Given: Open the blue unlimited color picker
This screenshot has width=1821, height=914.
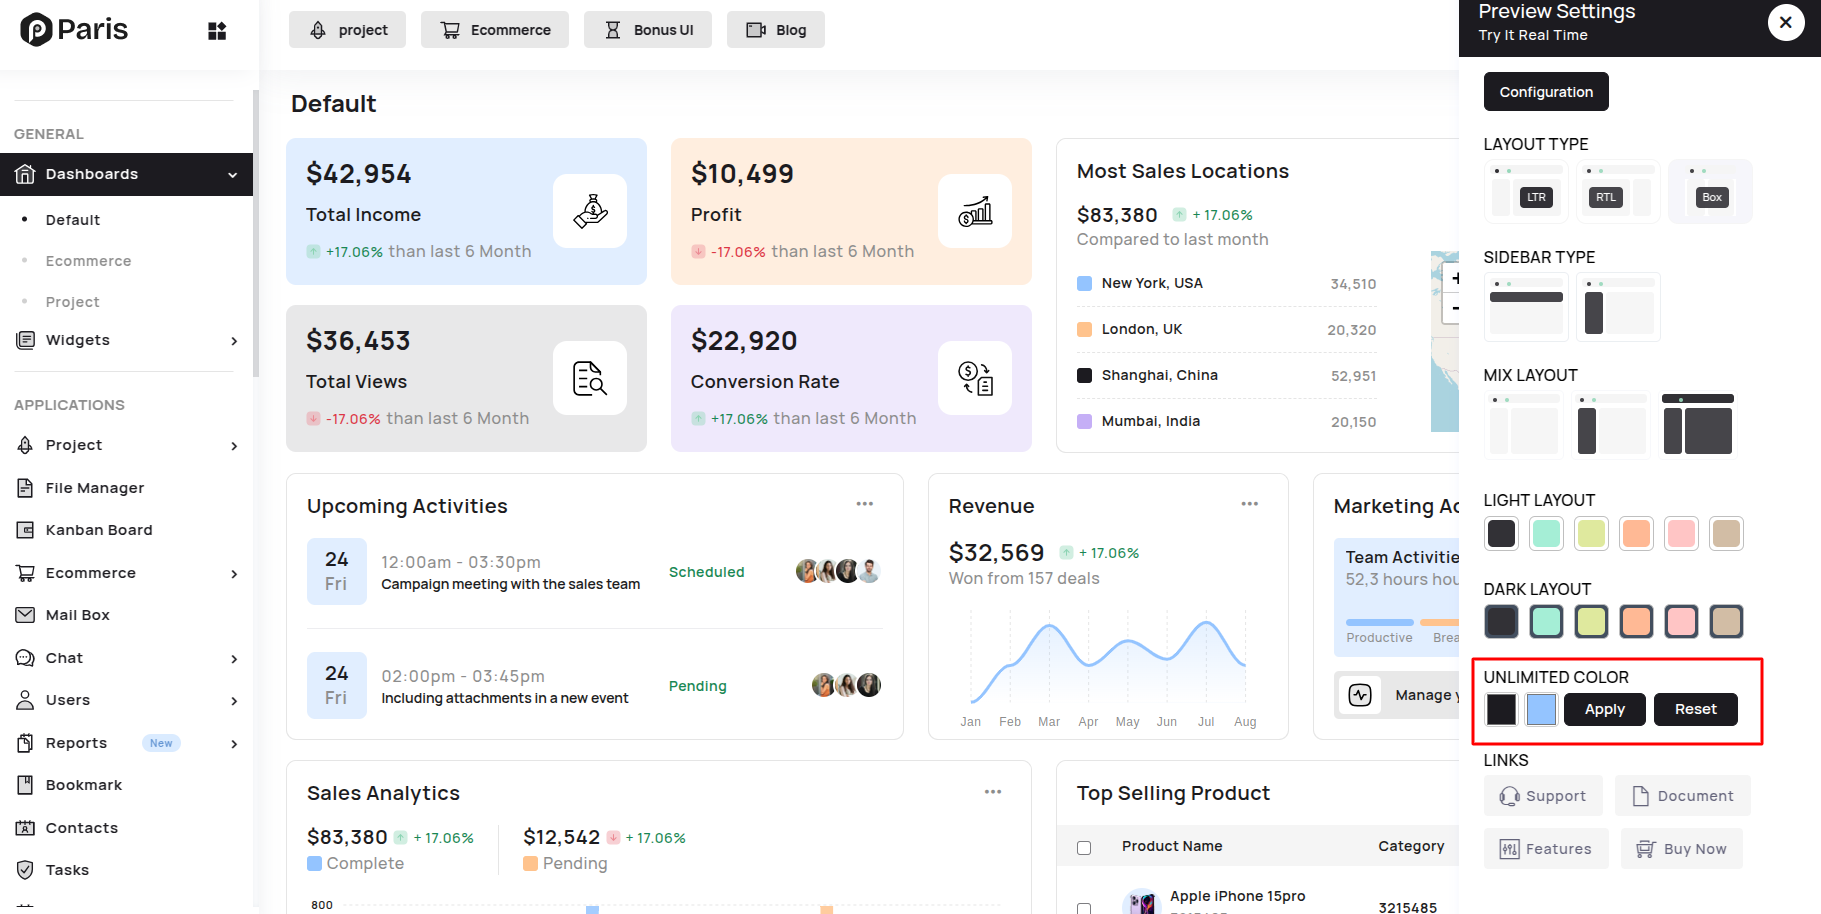Looking at the screenshot, I should pyautogui.click(x=1542, y=709).
